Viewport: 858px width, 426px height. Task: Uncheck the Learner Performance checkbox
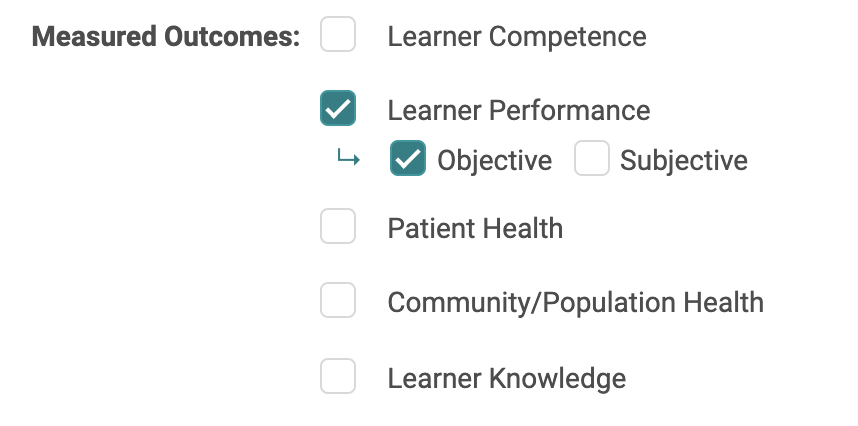(338, 108)
